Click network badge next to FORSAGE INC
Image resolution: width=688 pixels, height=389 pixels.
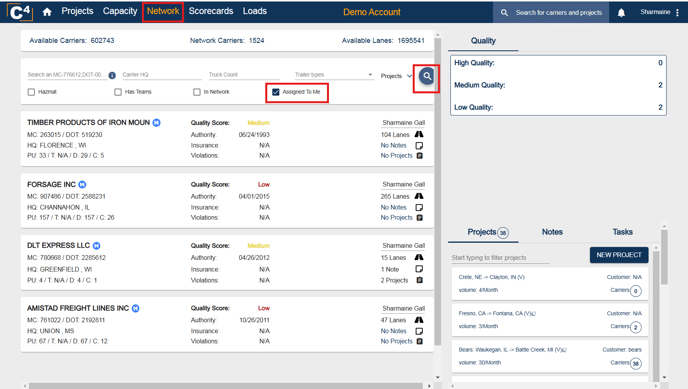(x=82, y=185)
